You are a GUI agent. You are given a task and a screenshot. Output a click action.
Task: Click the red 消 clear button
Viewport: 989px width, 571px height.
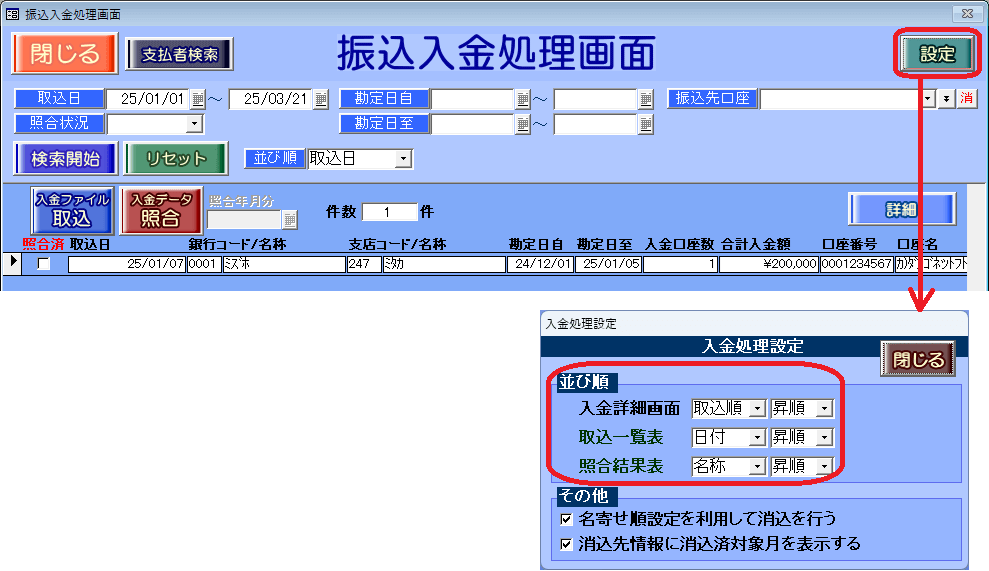(966, 99)
